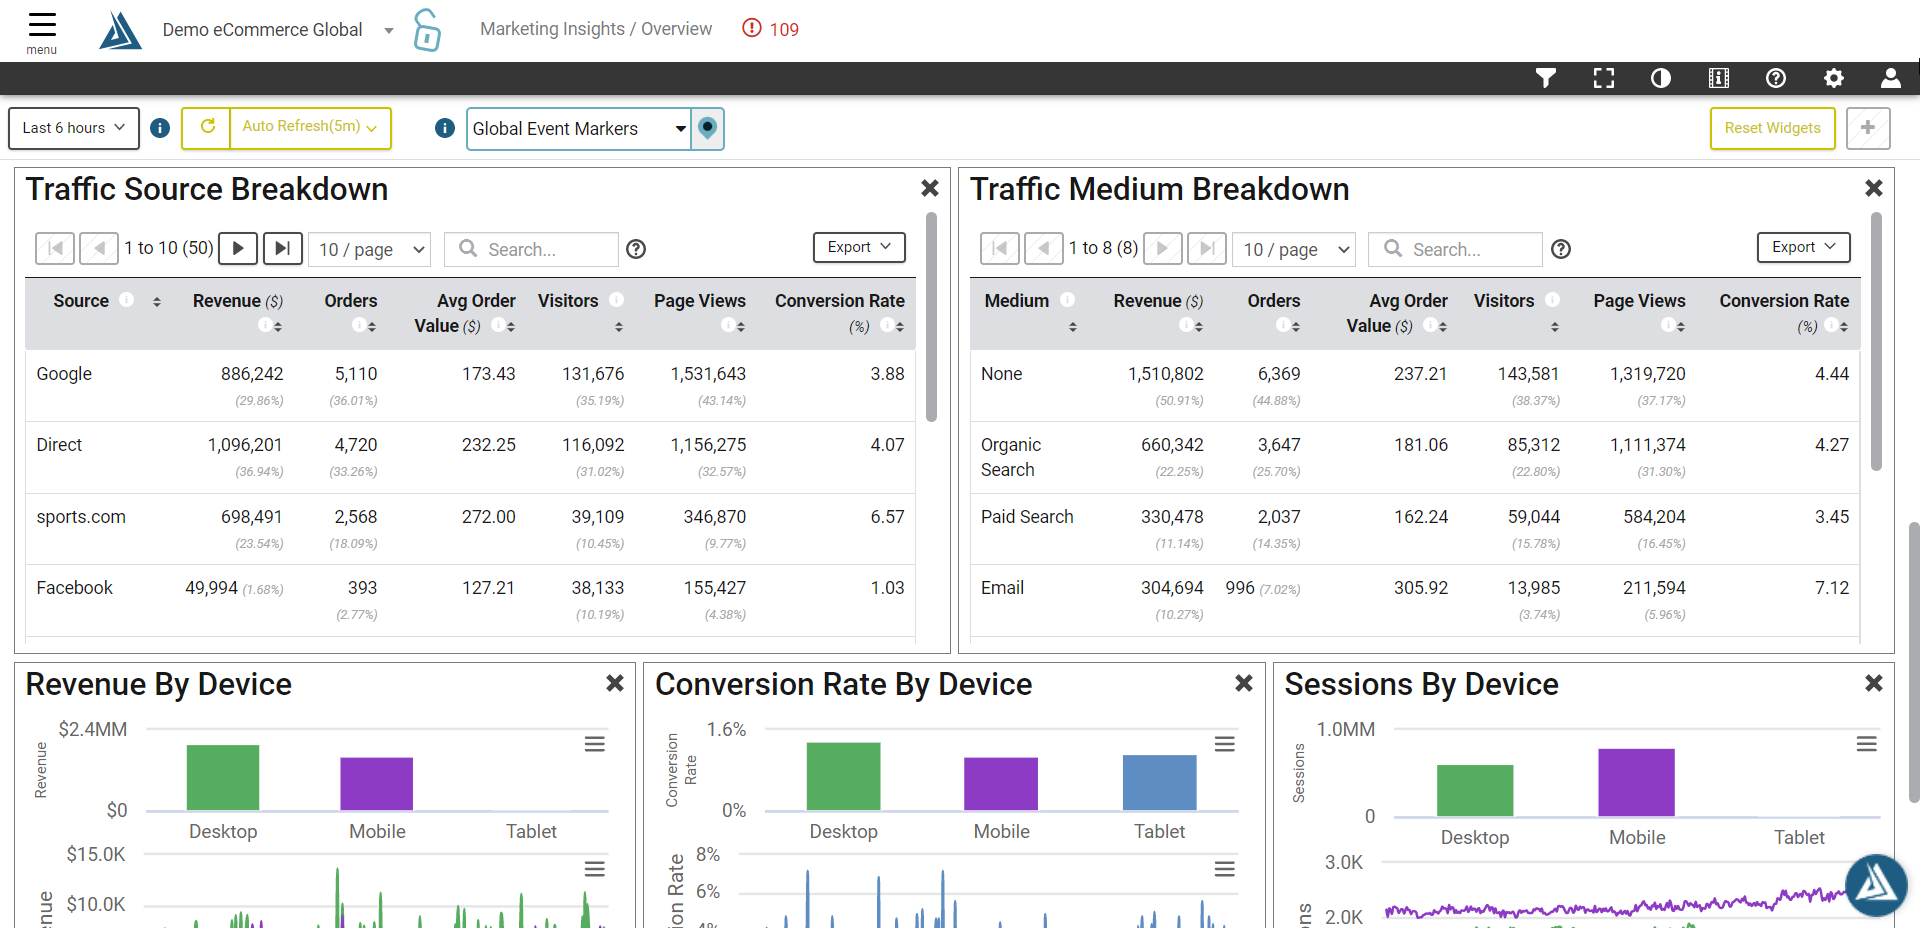Open the Last 6 hours time range dropdown
The height and width of the screenshot is (928, 1920).
pyautogui.click(x=74, y=128)
